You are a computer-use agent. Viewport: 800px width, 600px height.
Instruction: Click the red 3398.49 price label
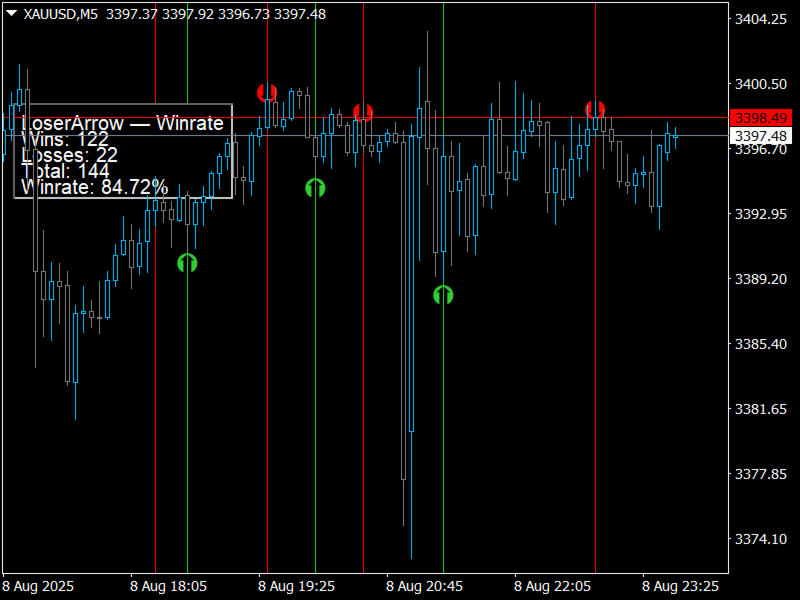tap(761, 118)
